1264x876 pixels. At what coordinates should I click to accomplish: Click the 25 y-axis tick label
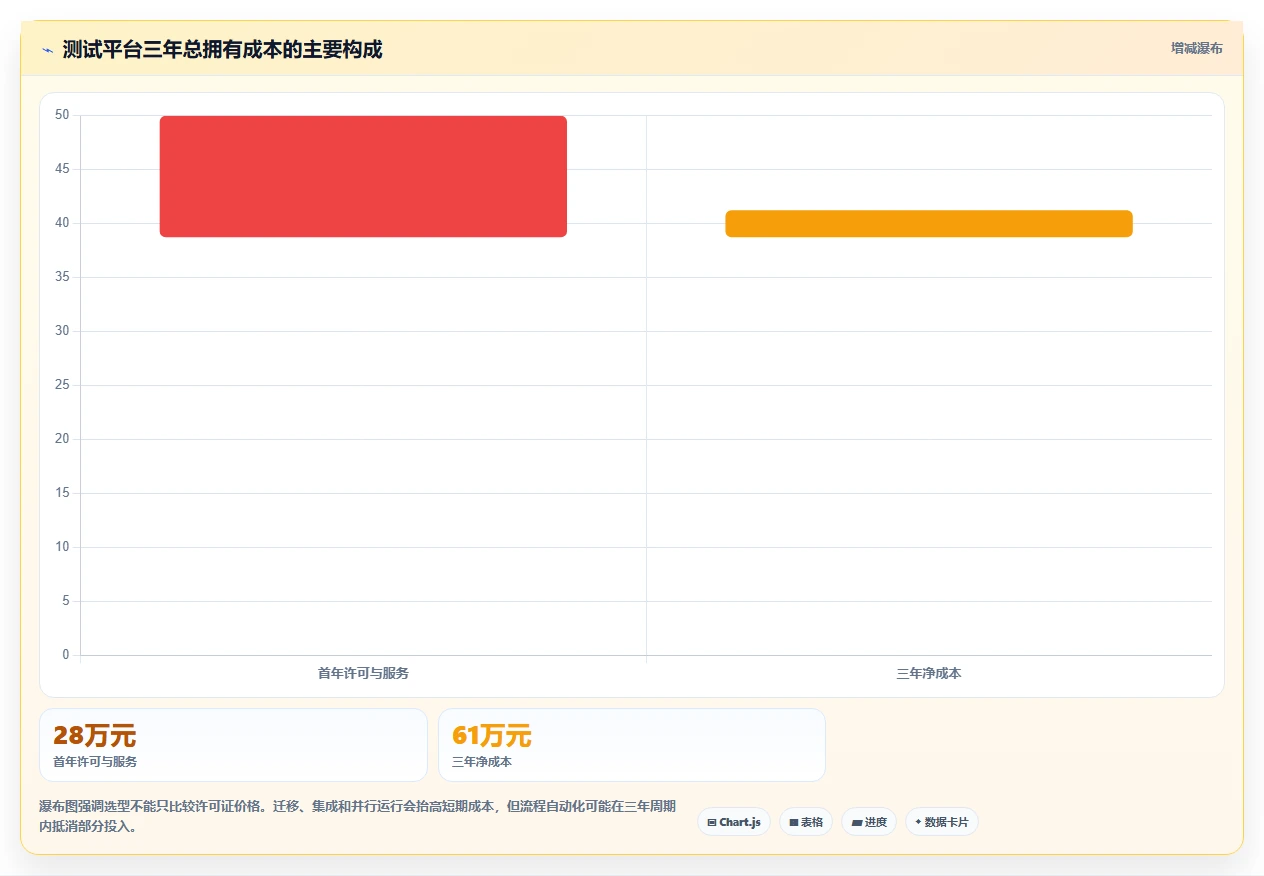[62, 385]
